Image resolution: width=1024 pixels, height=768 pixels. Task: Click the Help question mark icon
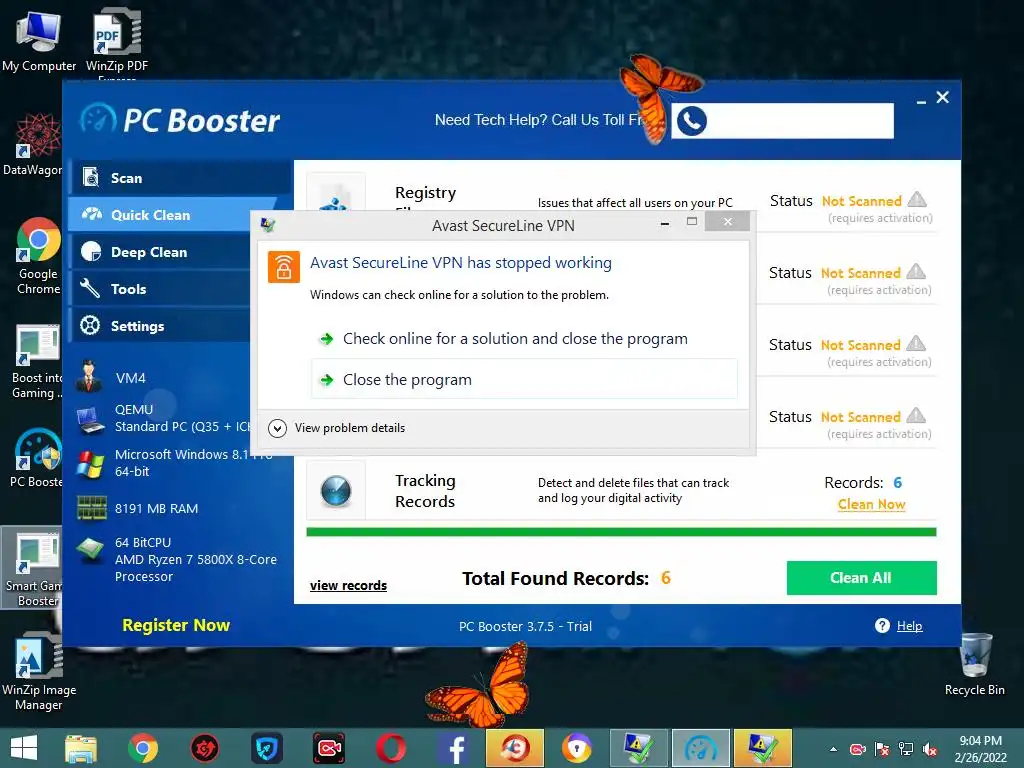click(x=882, y=626)
